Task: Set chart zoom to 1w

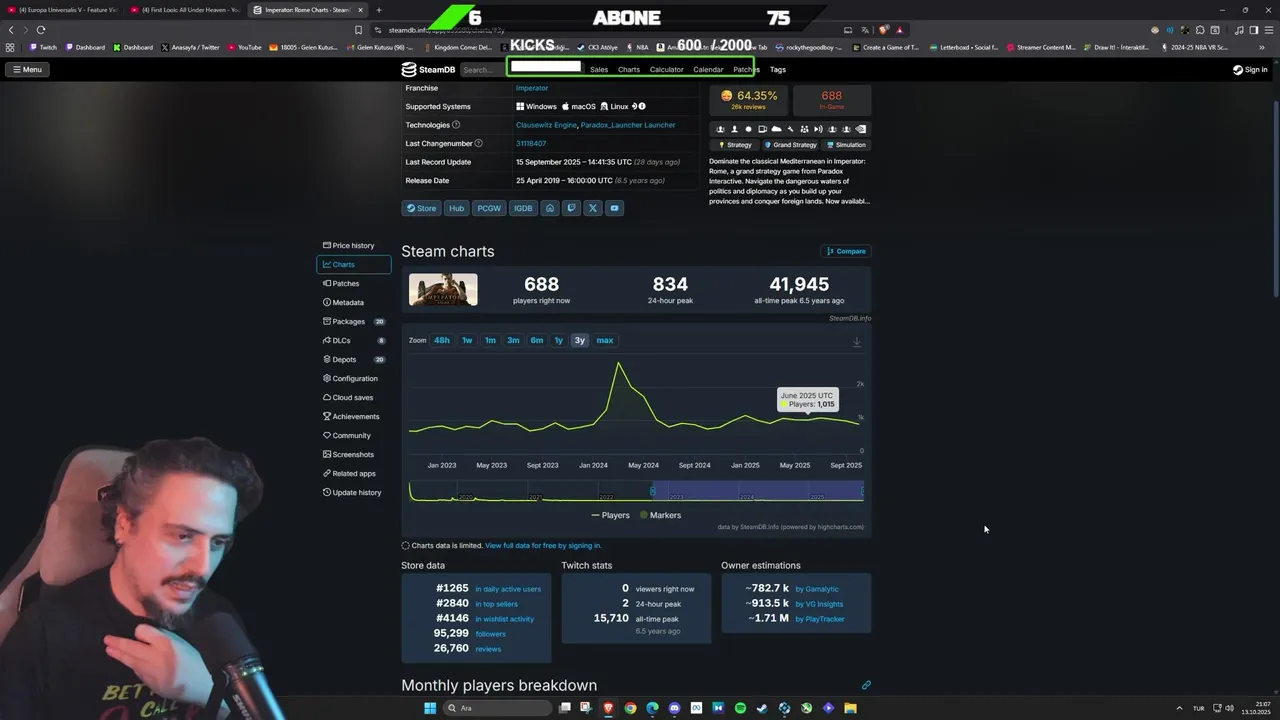Action: (467, 340)
